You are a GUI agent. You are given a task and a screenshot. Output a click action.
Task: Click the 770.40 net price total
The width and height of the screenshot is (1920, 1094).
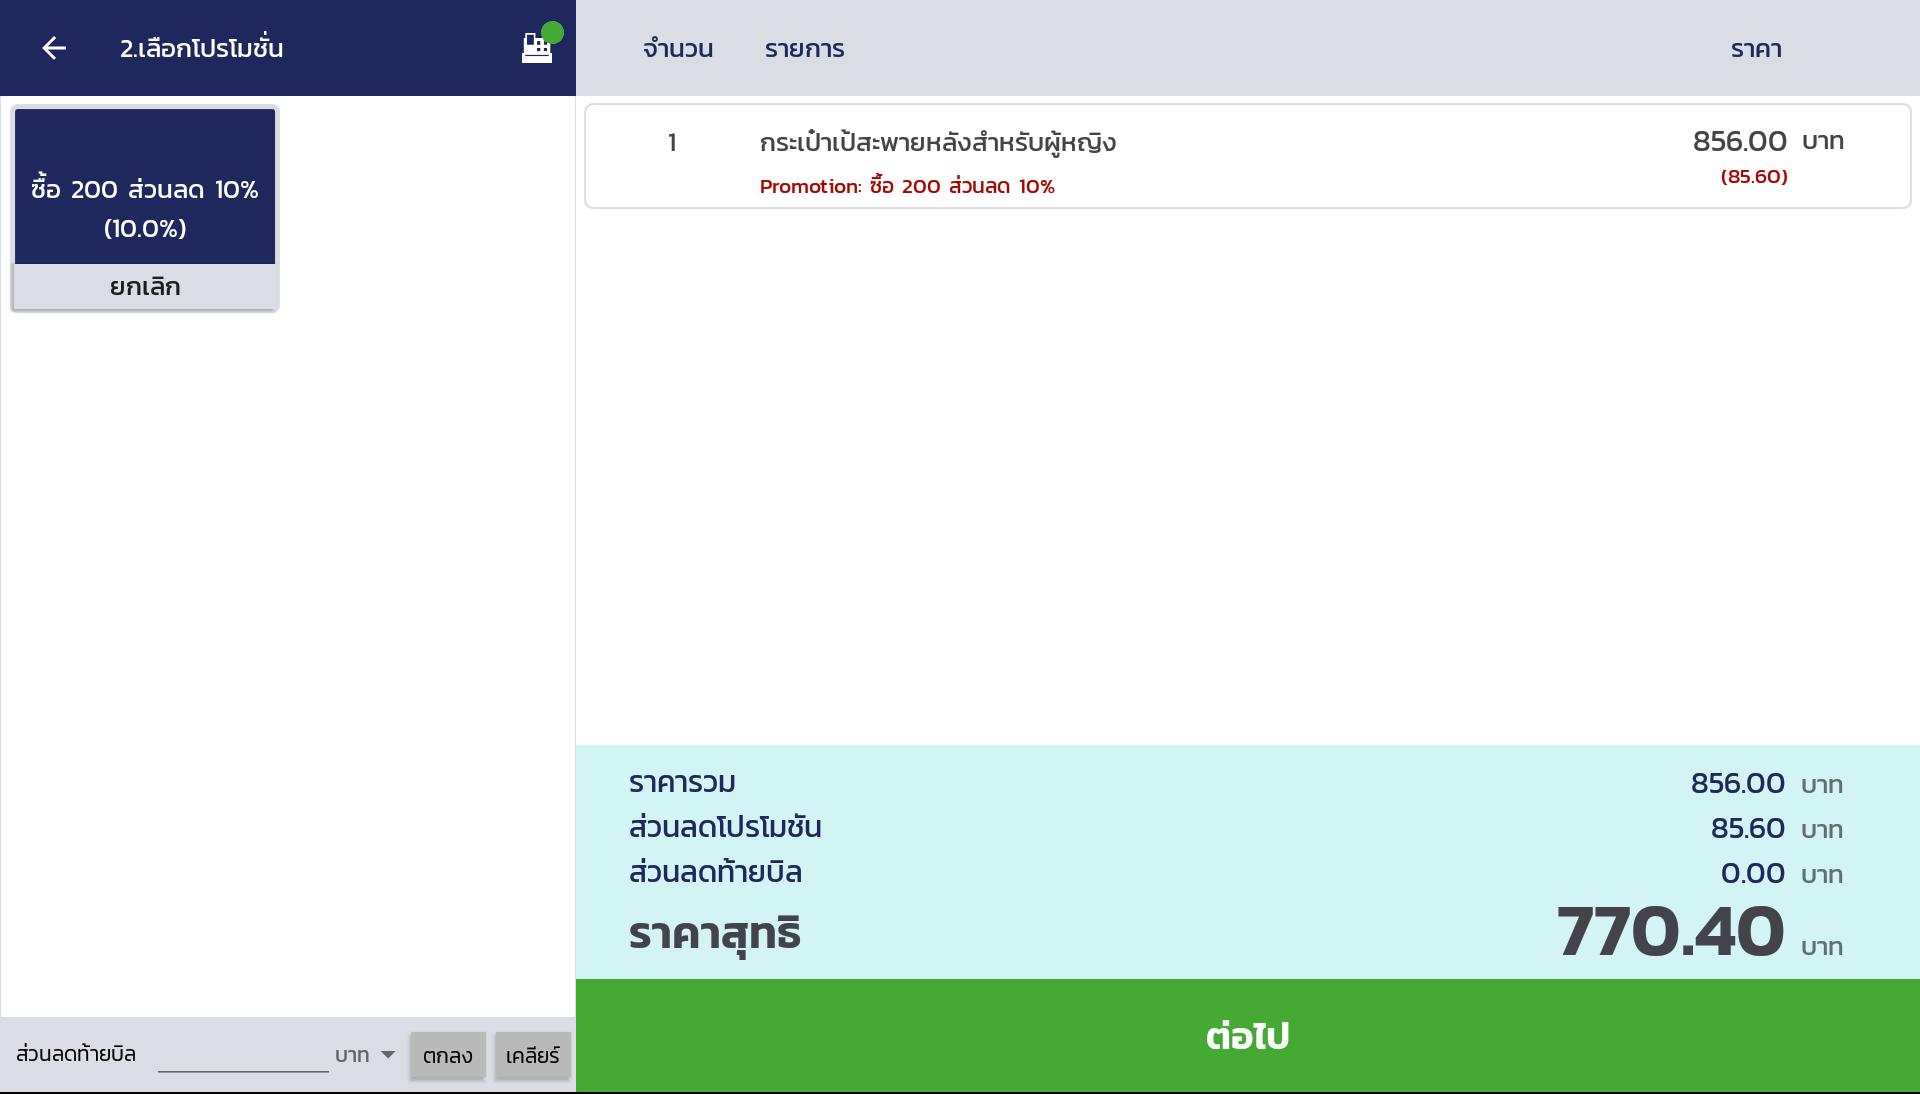tap(1670, 932)
